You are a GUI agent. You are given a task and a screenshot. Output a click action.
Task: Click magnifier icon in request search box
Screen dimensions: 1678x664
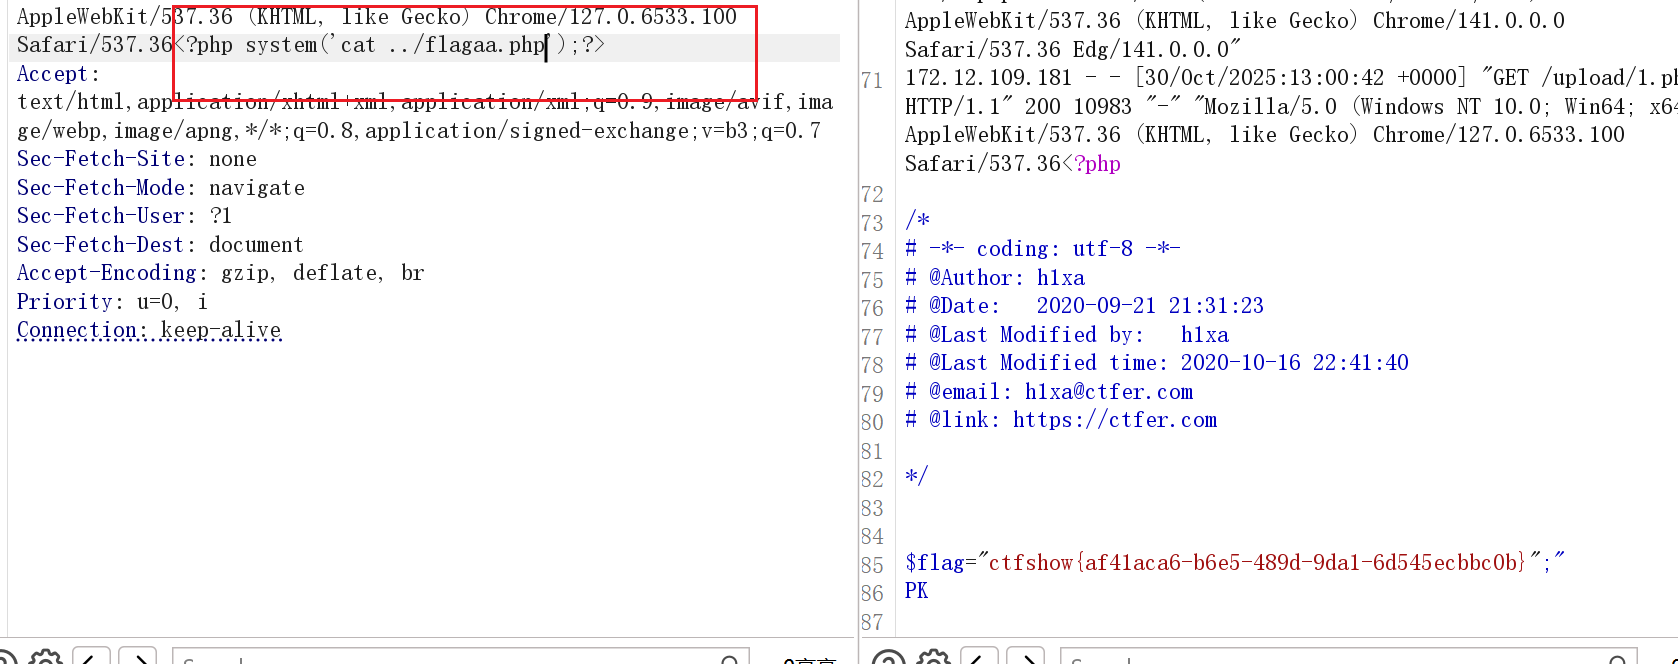(730, 660)
